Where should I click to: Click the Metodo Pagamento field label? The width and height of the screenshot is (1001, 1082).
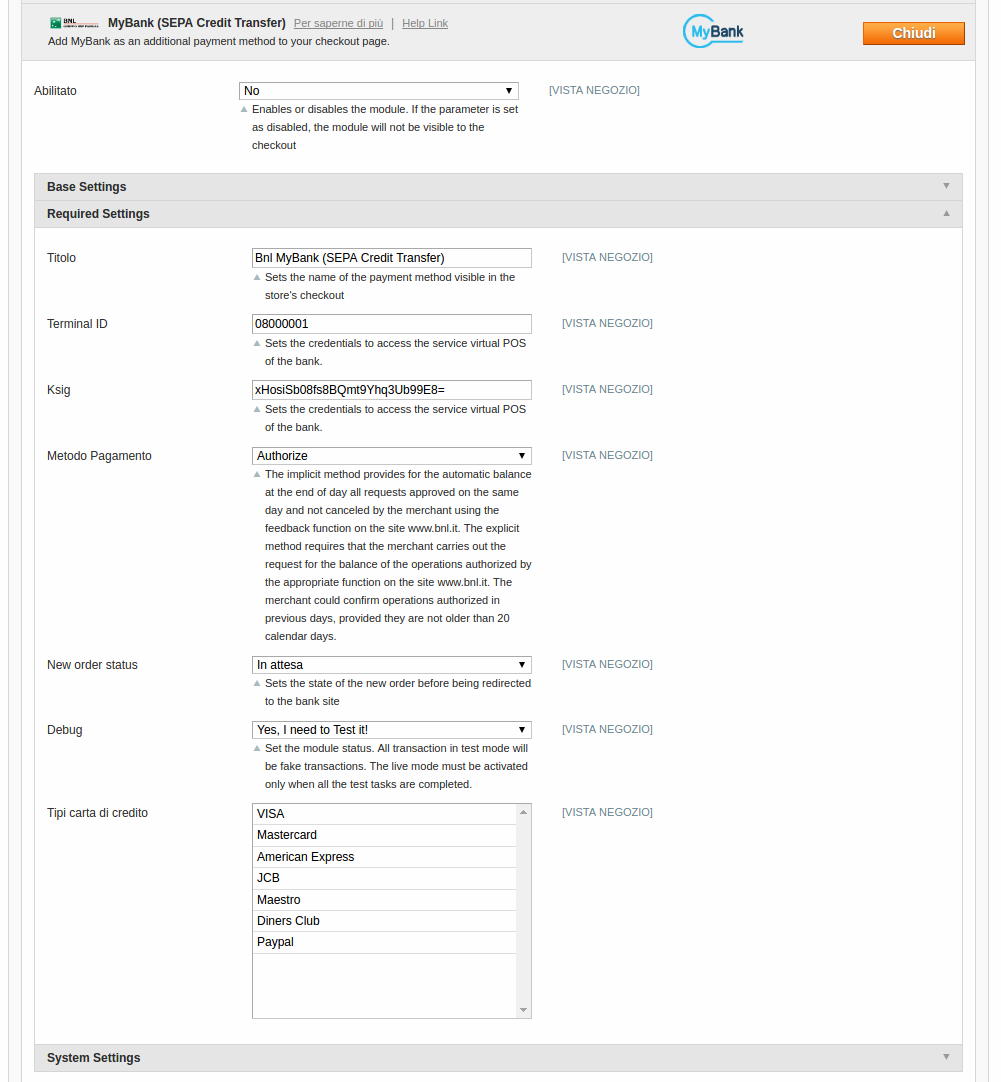pos(99,456)
